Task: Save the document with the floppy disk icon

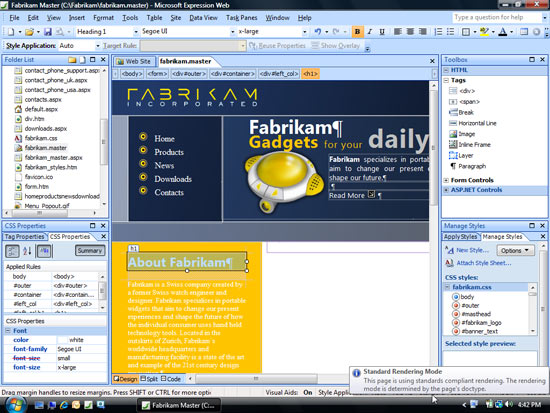Action: click(x=48, y=32)
